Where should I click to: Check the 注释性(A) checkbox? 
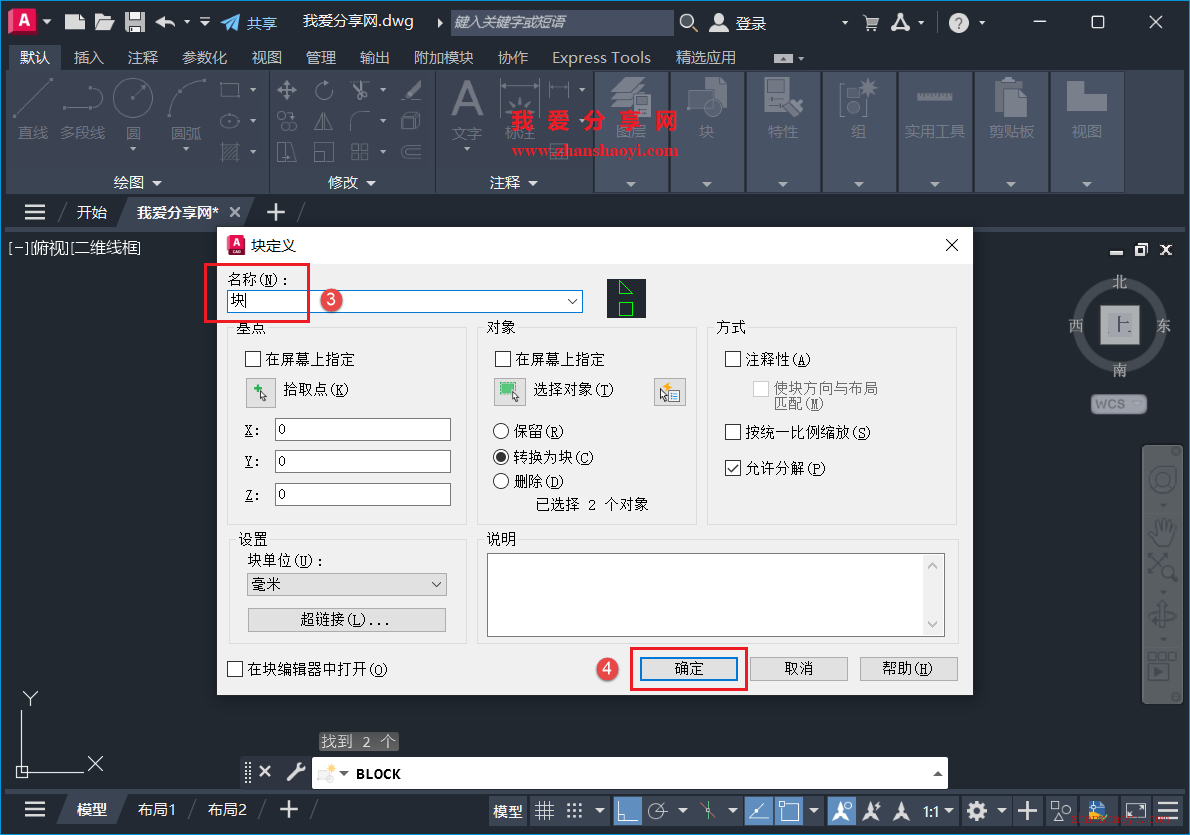[733, 359]
